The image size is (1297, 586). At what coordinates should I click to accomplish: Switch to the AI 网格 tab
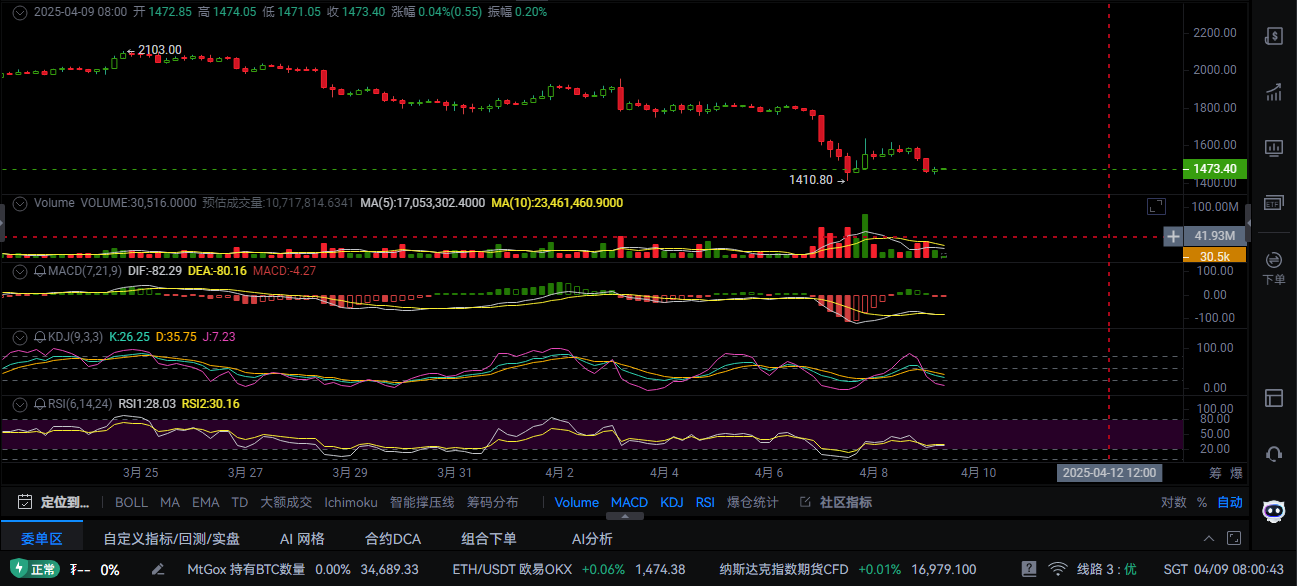302,539
